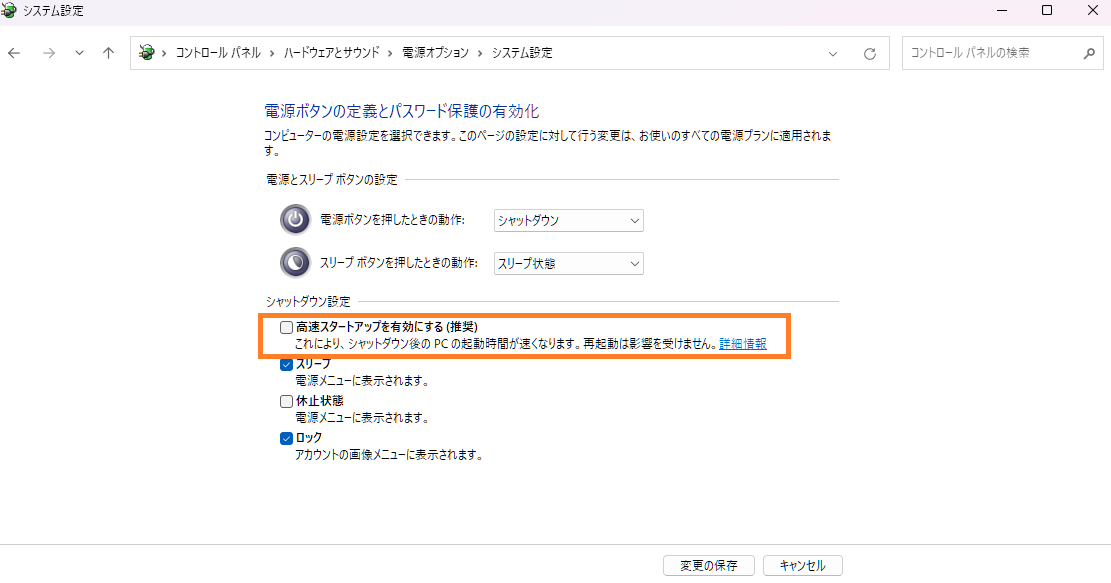Image resolution: width=1111 pixels, height=583 pixels.
Task: Click 電源とスリープ ボタンの設定 section label
Action: pyautogui.click(x=332, y=180)
